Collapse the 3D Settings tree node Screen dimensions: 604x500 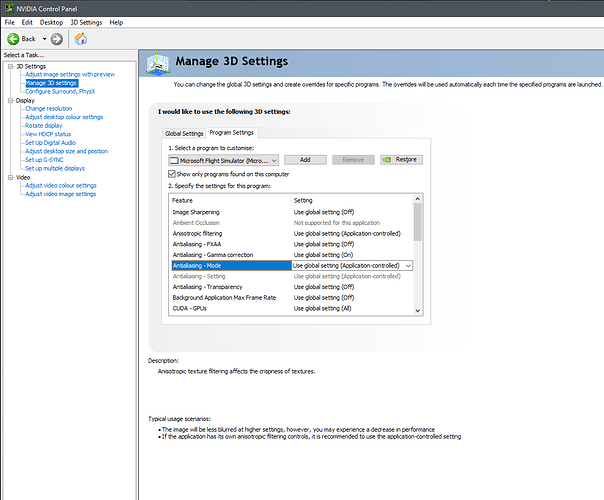point(11,66)
